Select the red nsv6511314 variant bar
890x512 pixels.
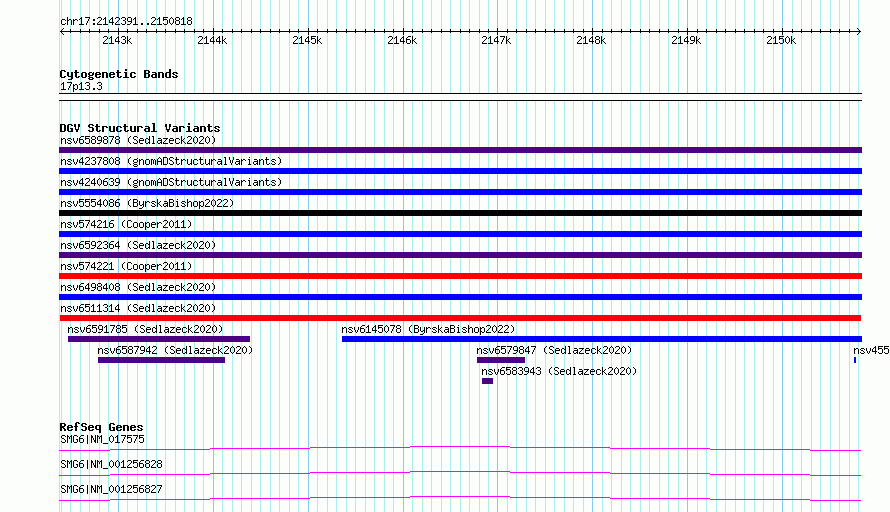point(460,318)
